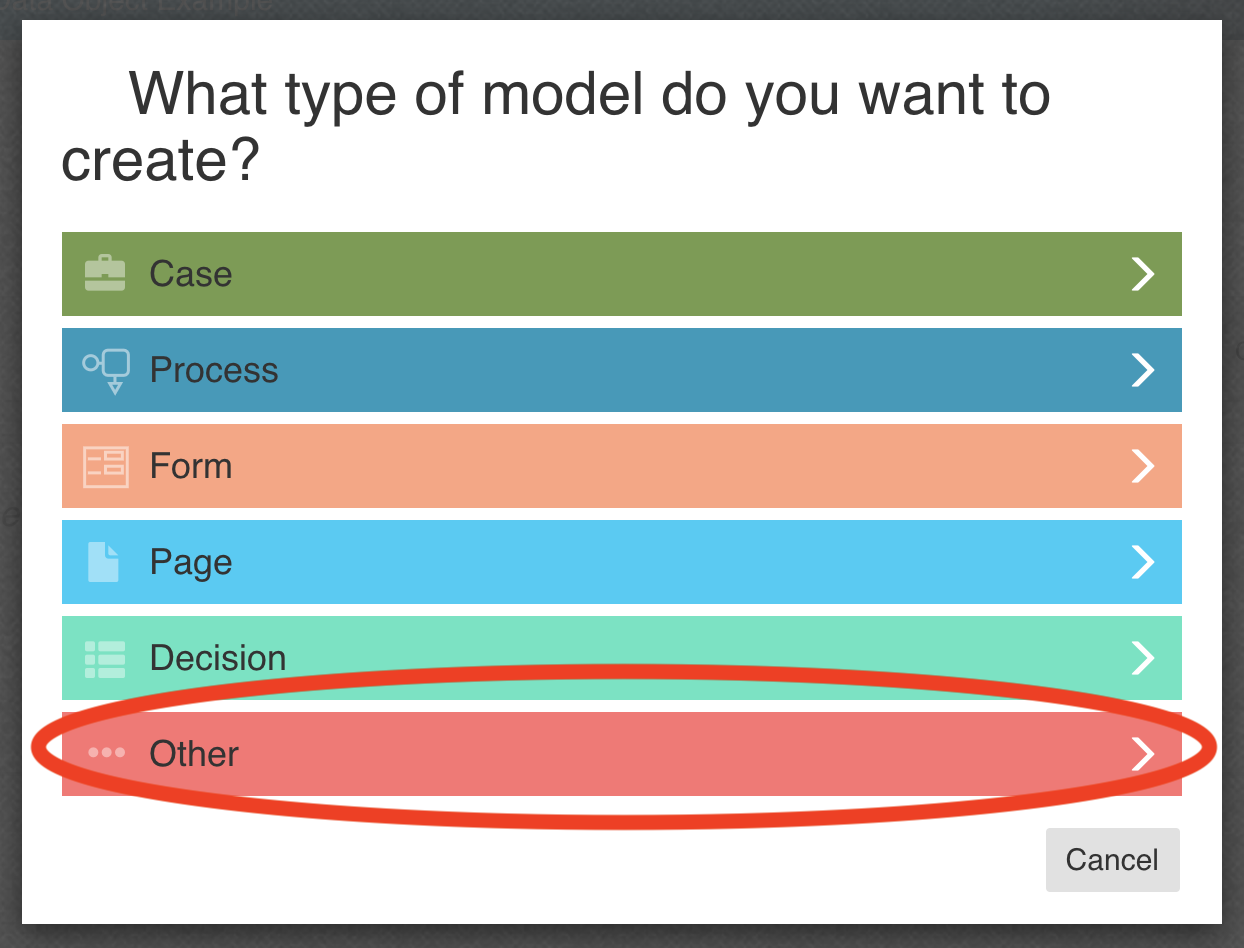Image resolution: width=1244 pixels, height=948 pixels.
Task: Expand the Page row arrow
Action: tap(1142, 561)
